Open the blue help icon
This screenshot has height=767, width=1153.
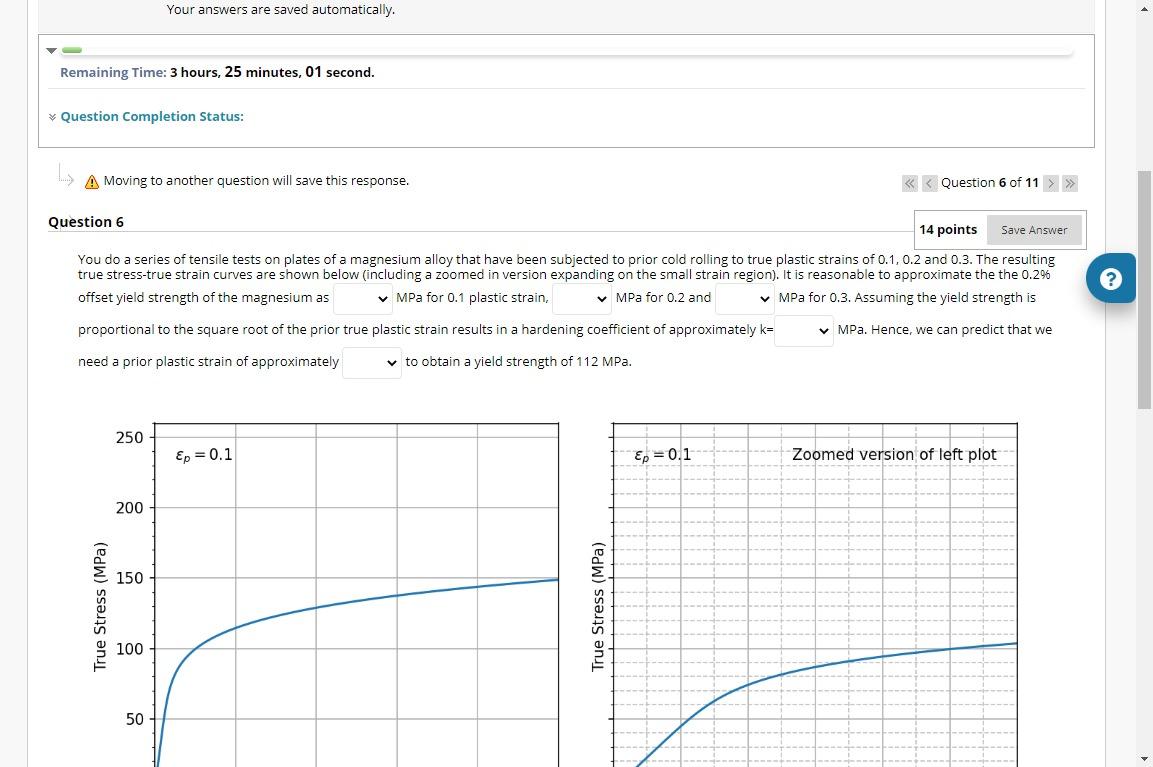(1111, 278)
